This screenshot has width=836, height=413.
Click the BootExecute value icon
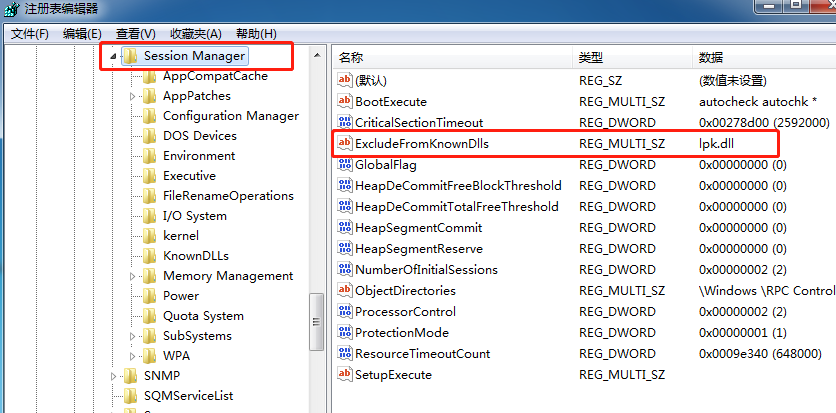point(346,102)
